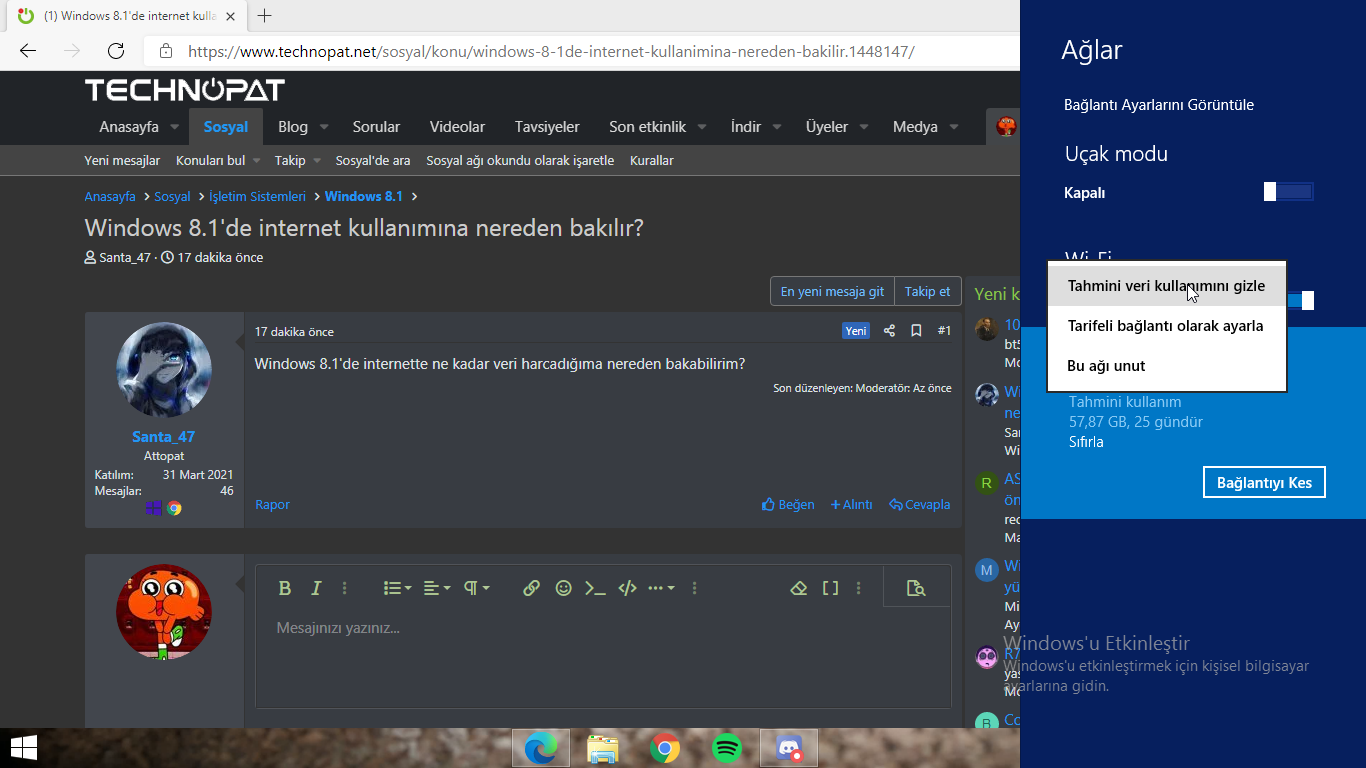
Task: Insert a code block with the angle-bracket icon
Action: (x=627, y=588)
